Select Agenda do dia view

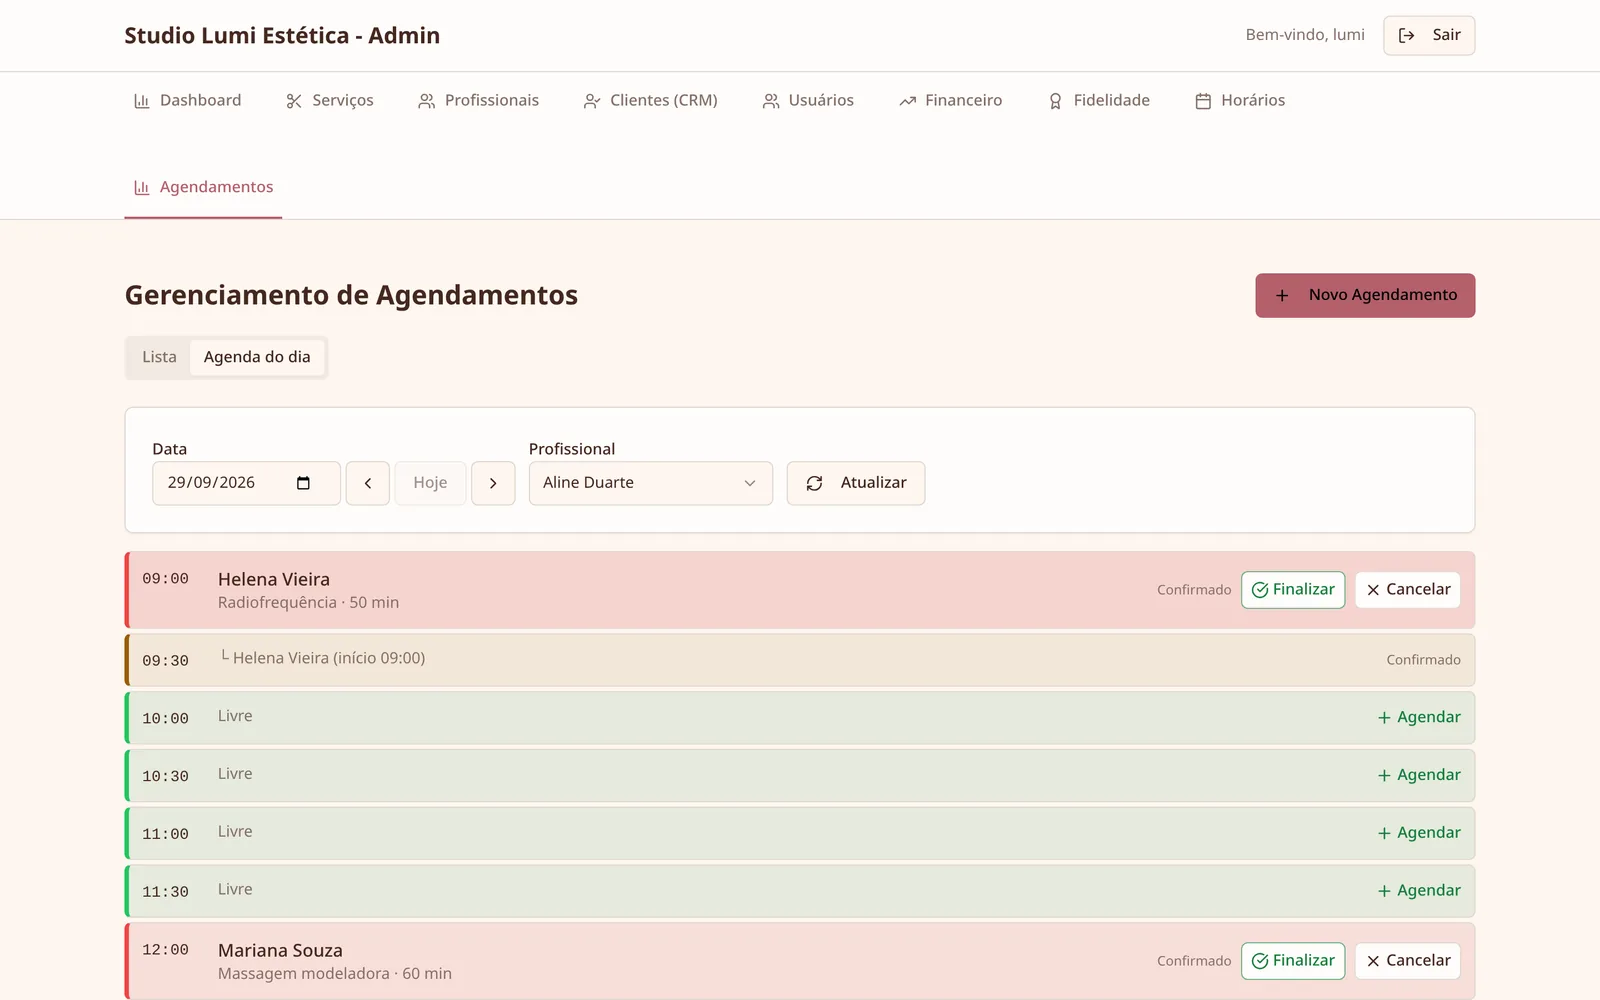(x=257, y=357)
